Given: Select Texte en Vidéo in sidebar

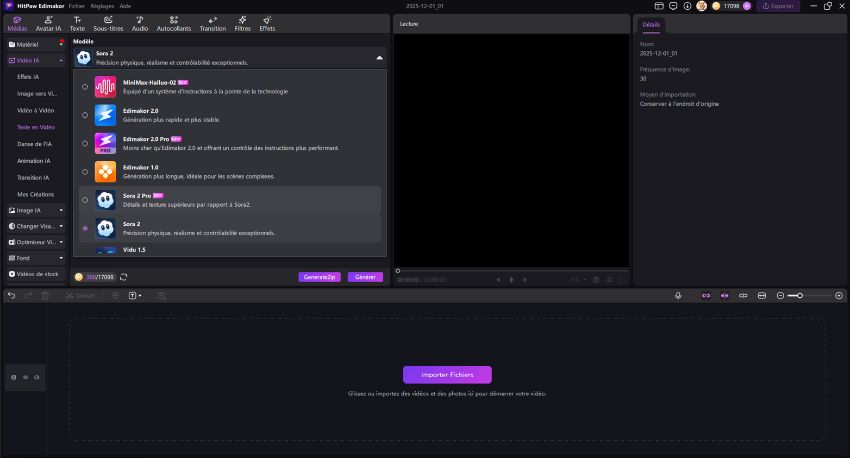Looking at the screenshot, I should (36, 127).
